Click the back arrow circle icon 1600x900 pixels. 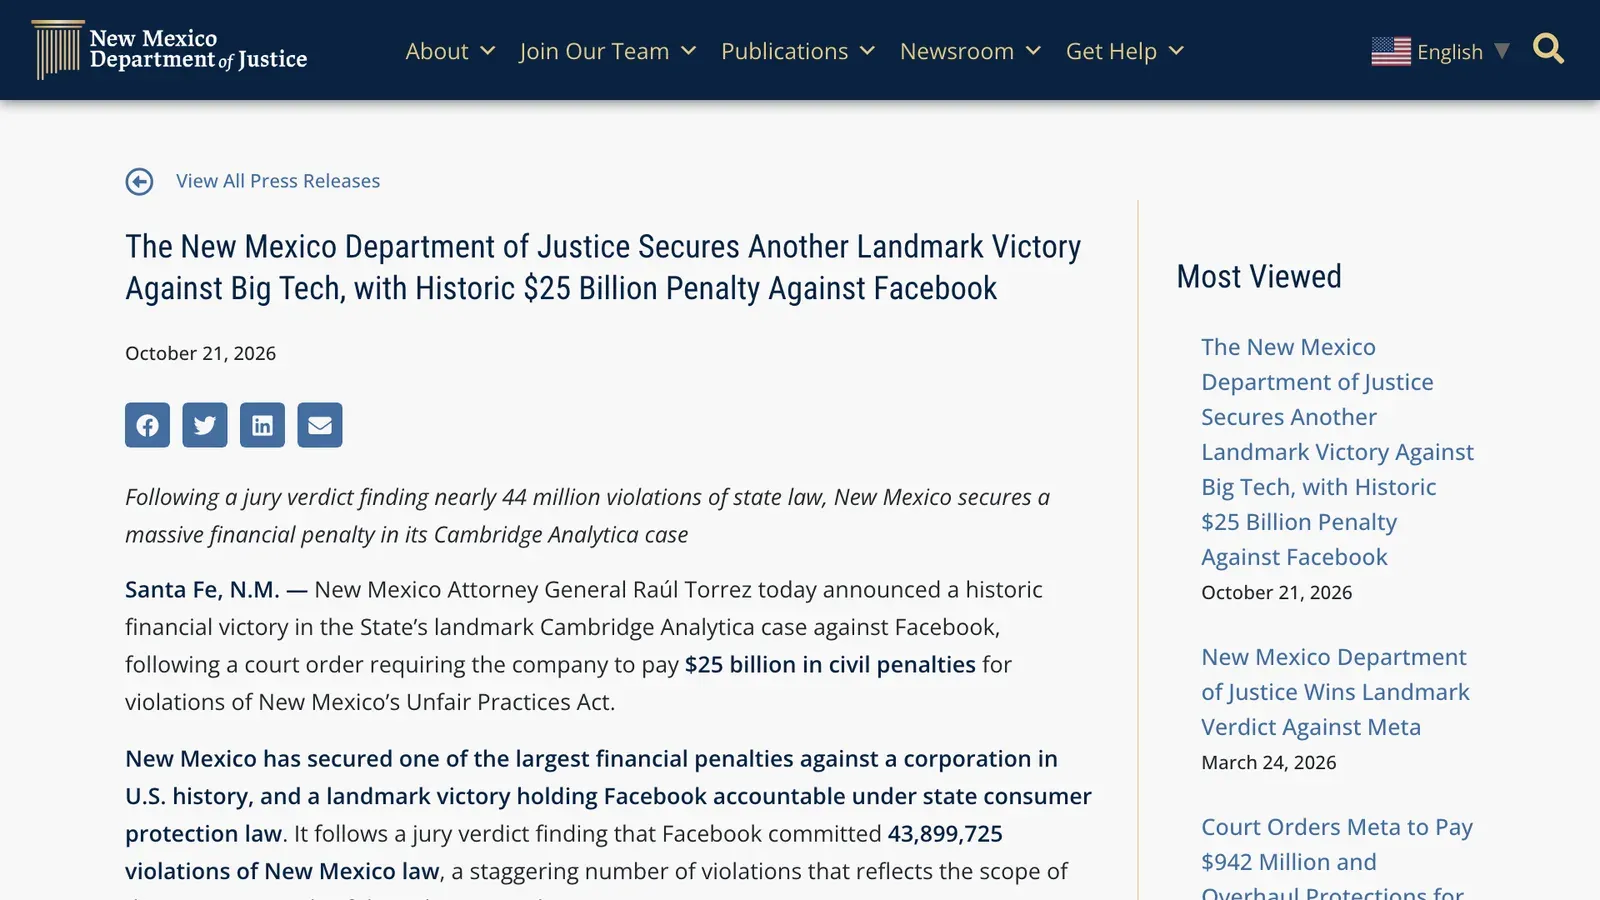(x=139, y=181)
